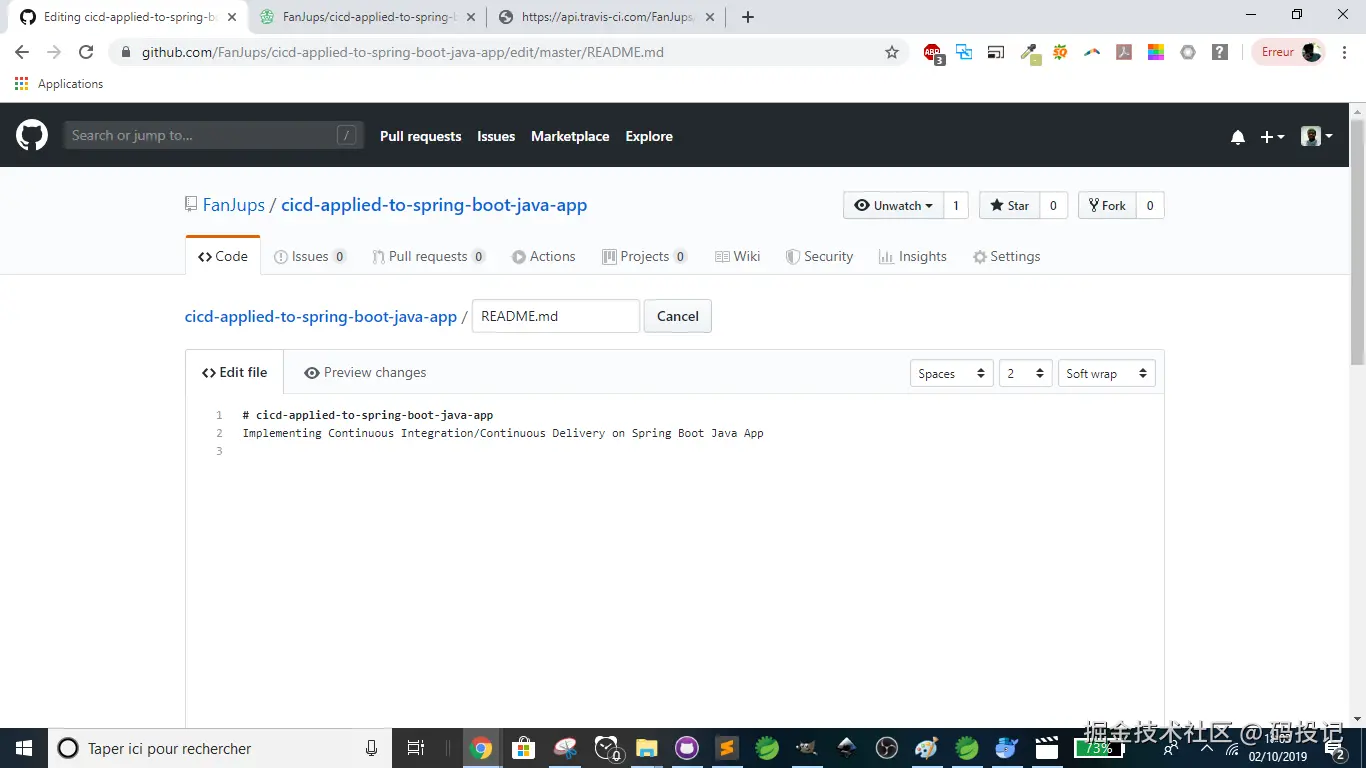The height and width of the screenshot is (768, 1366).
Task: Go to Marketplace
Action: pos(570,137)
